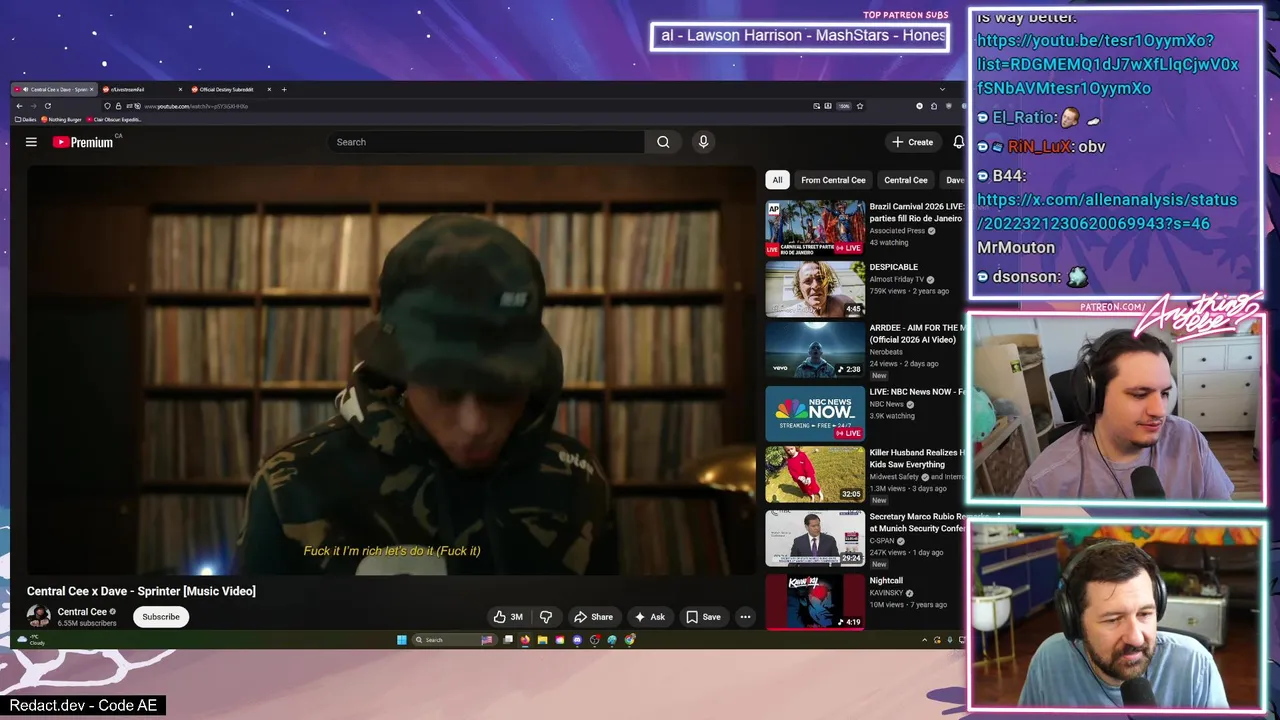Click the '6.55M subscribers' text
The height and width of the screenshot is (720, 1280).
(87, 623)
